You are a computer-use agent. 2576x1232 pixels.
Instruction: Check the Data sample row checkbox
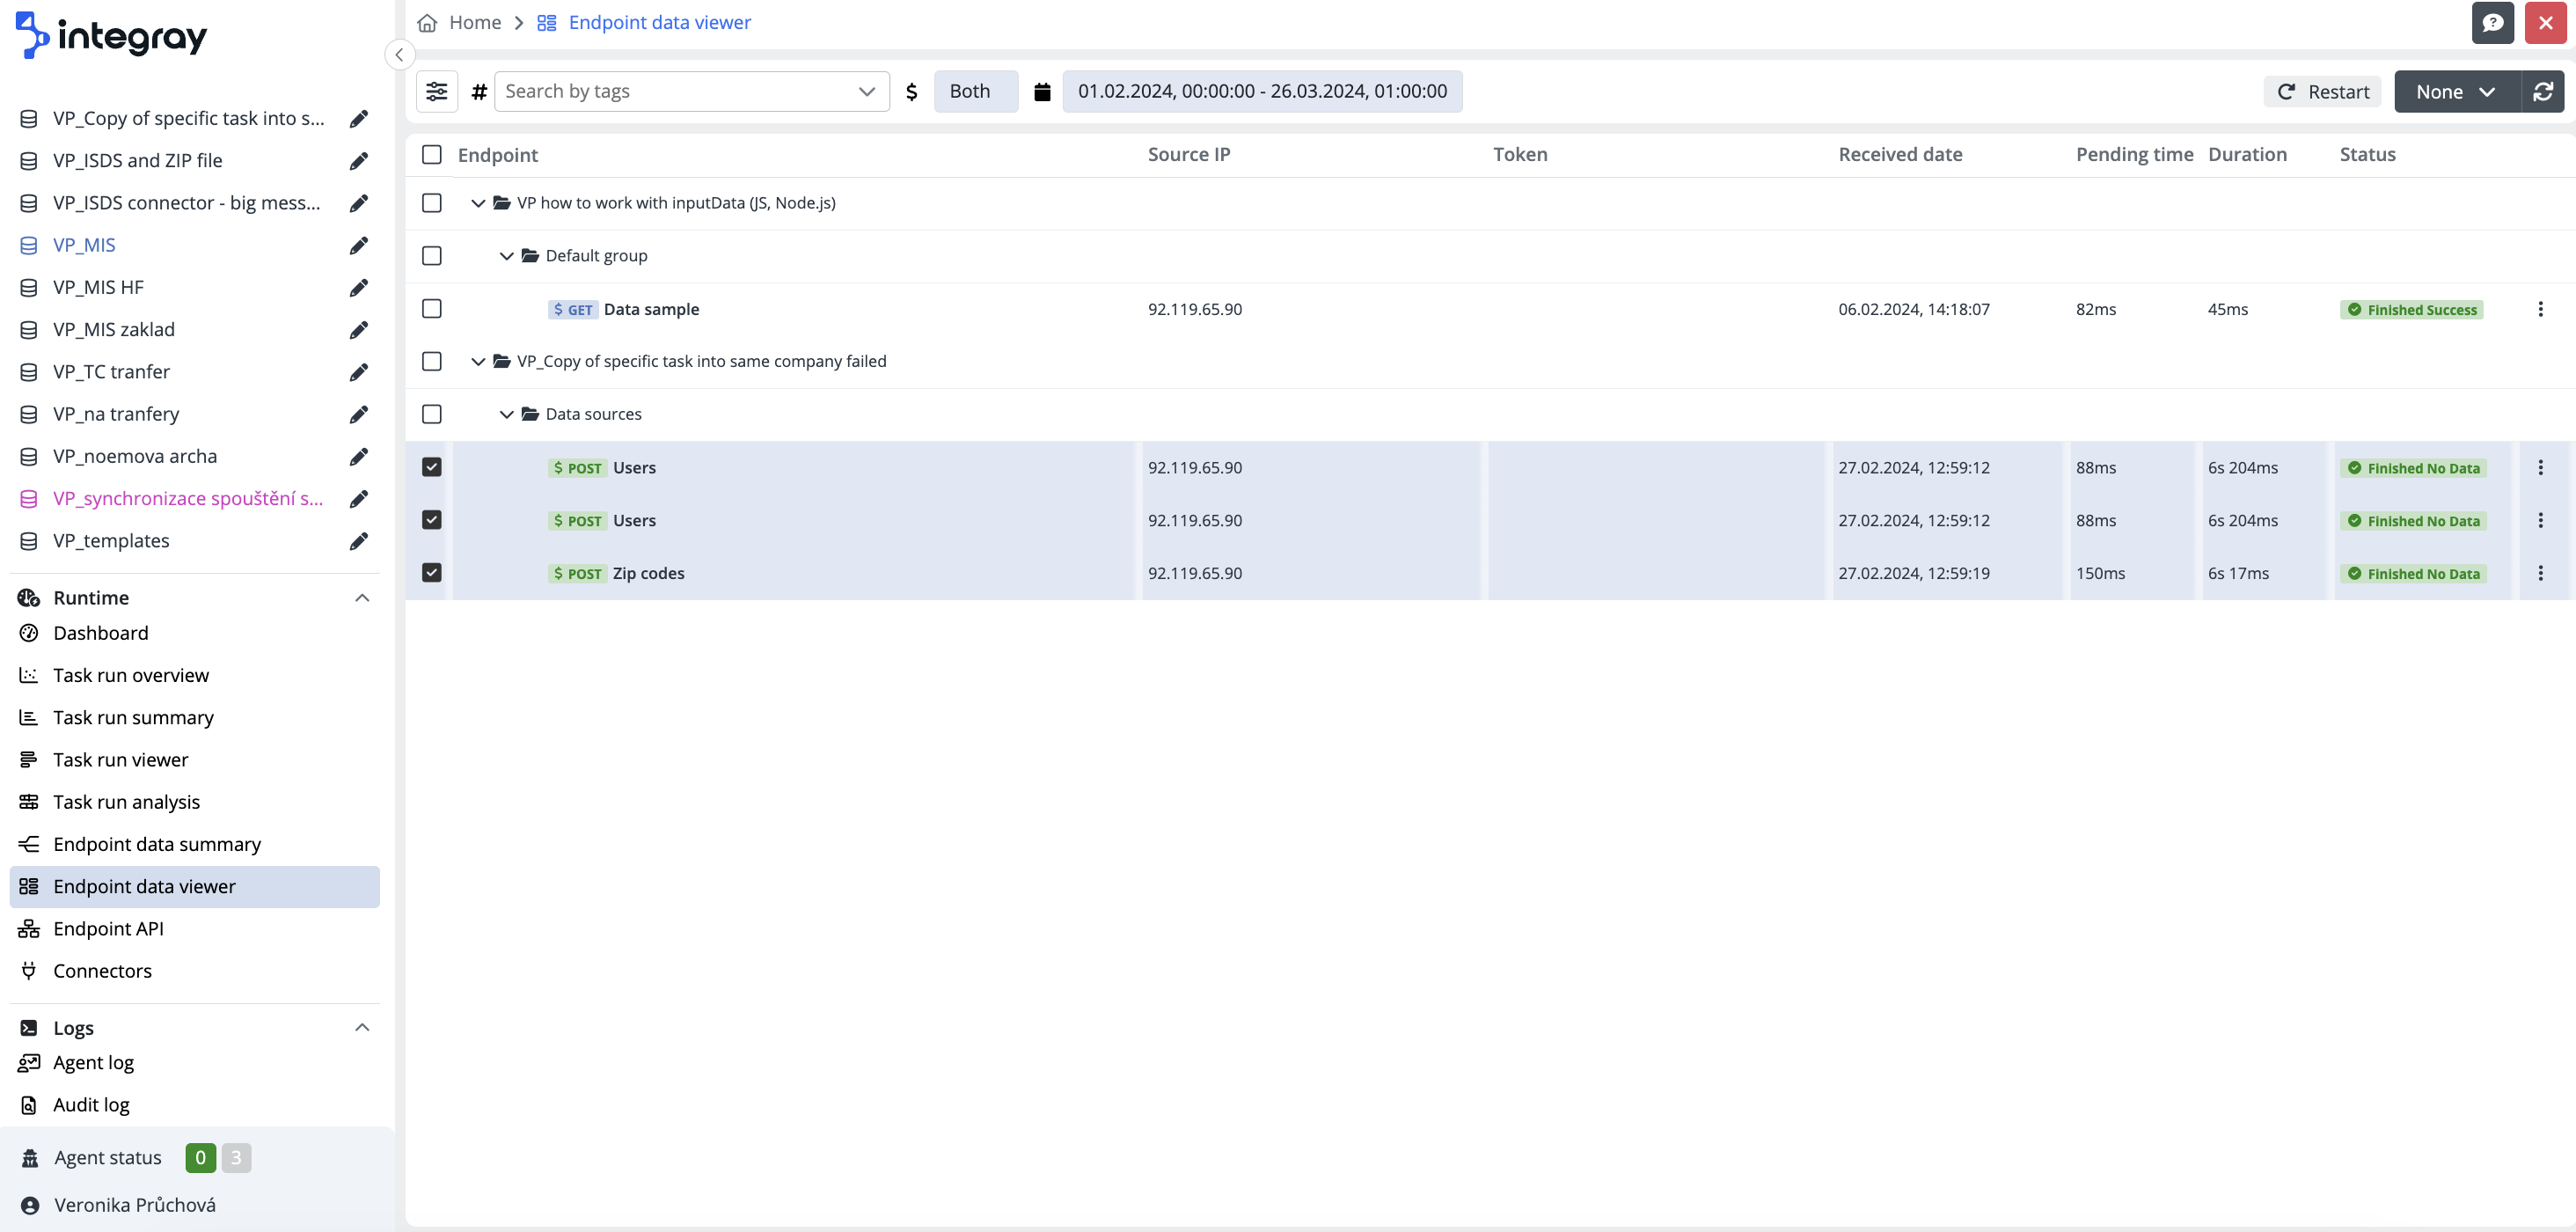pos(432,309)
